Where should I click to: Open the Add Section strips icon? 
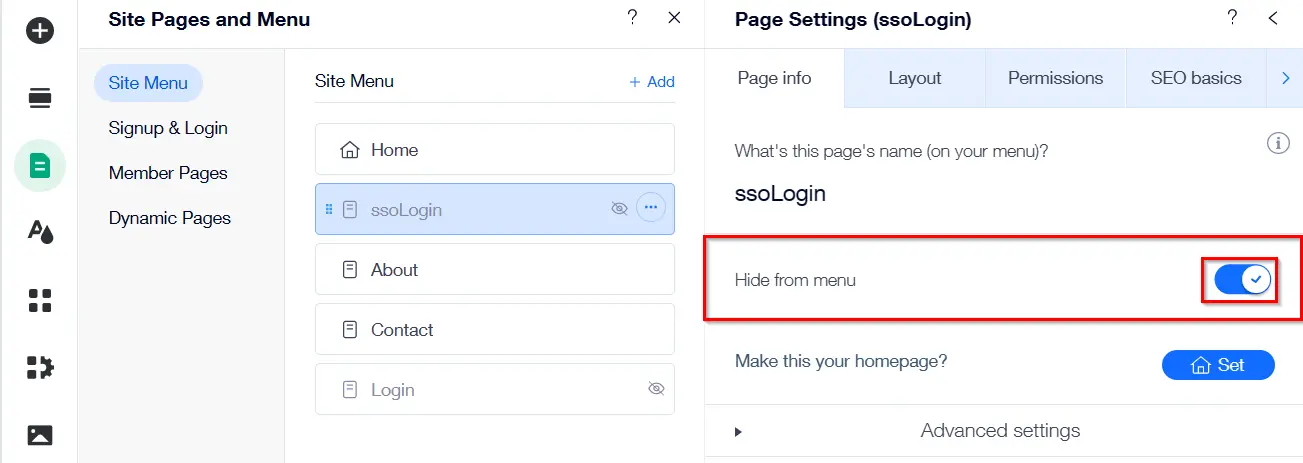(40, 98)
